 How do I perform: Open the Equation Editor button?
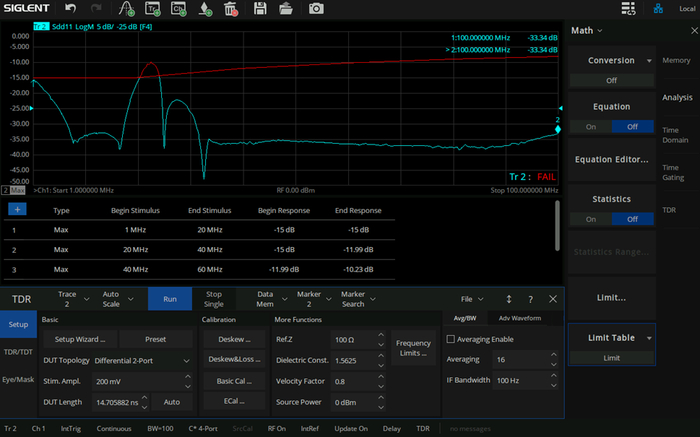pos(611,159)
